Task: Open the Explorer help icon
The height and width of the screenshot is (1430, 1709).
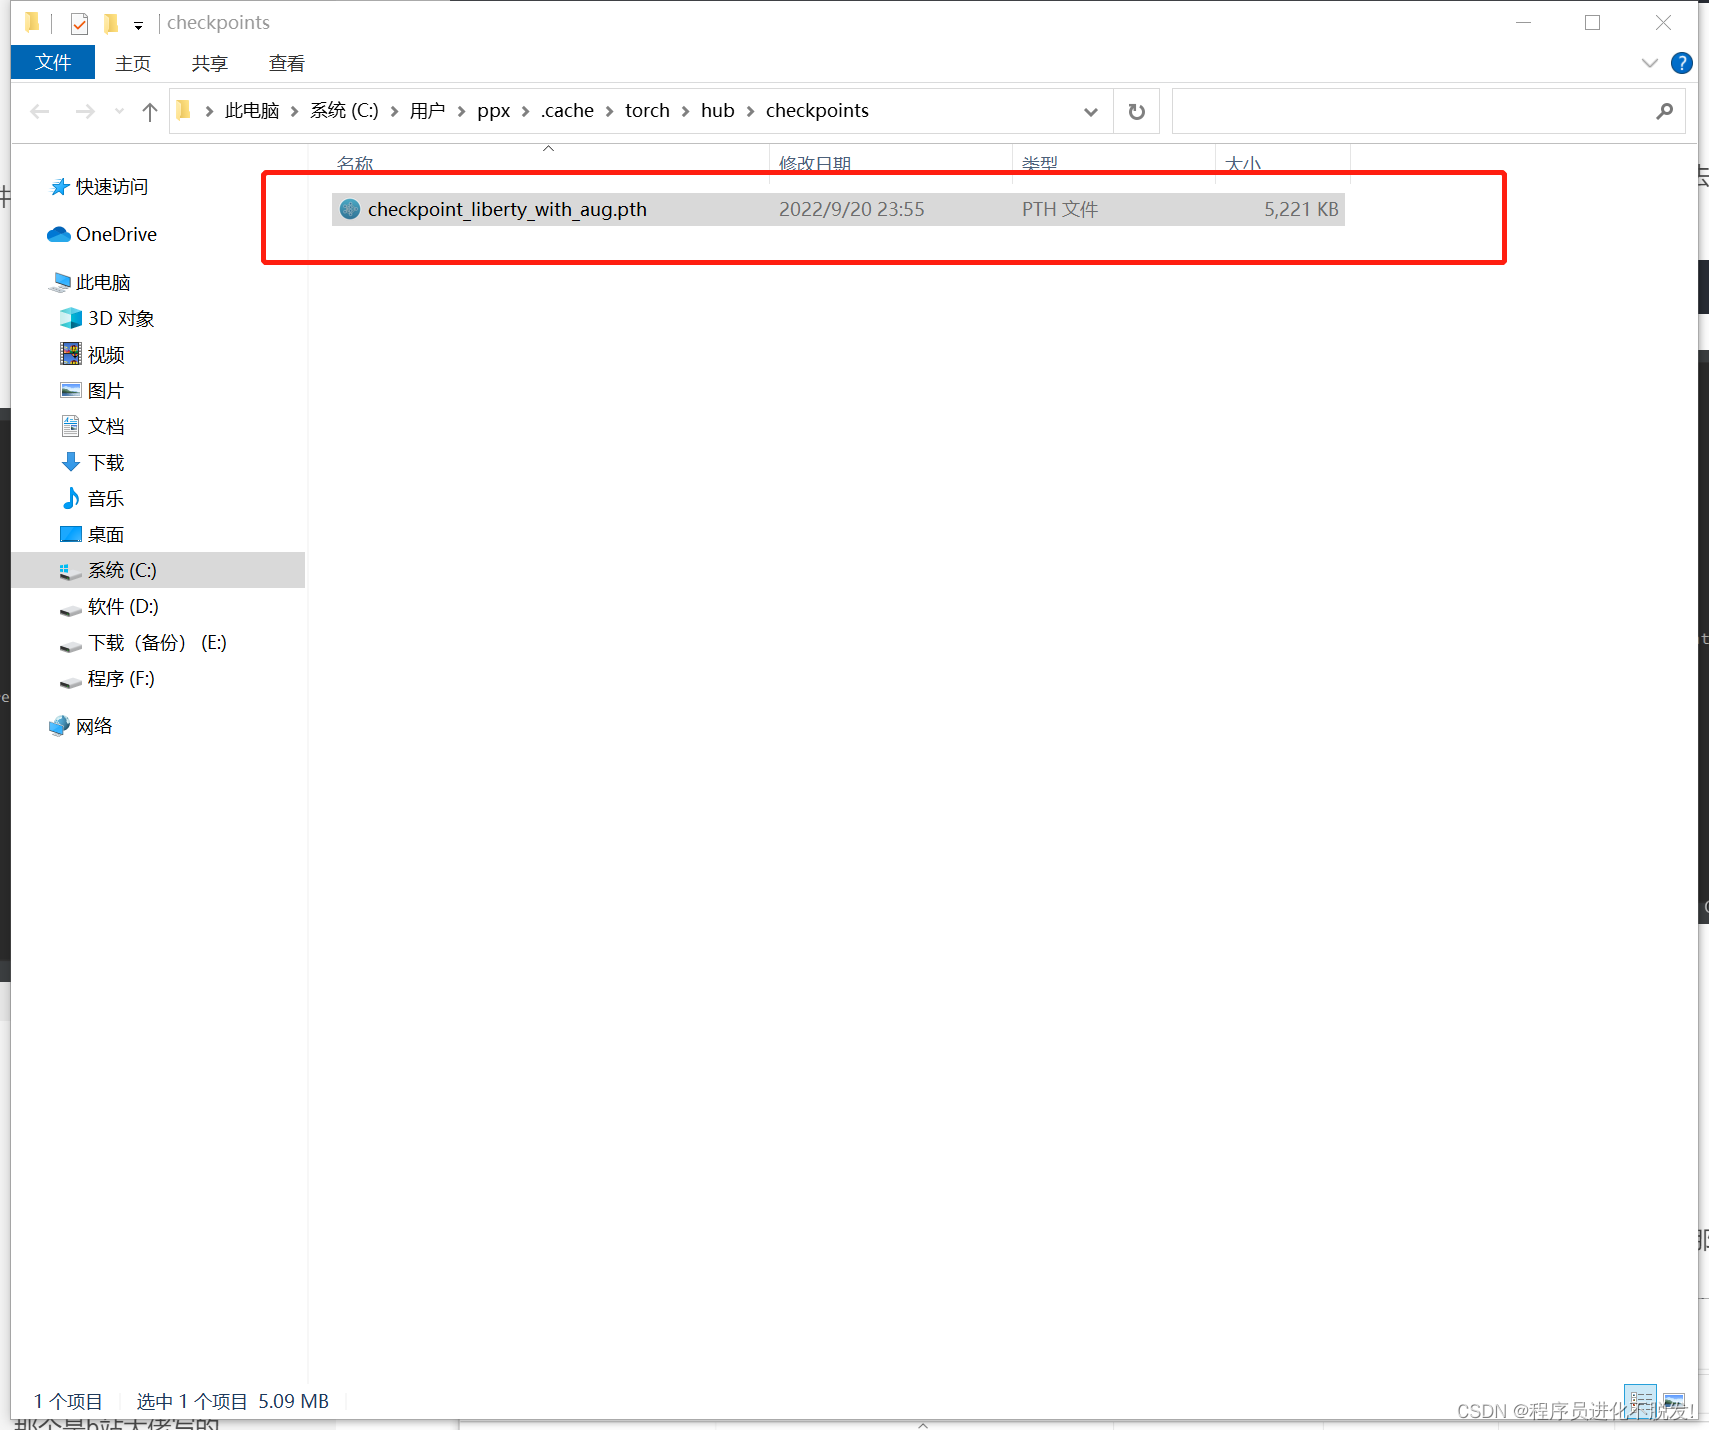Action: point(1682,63)
